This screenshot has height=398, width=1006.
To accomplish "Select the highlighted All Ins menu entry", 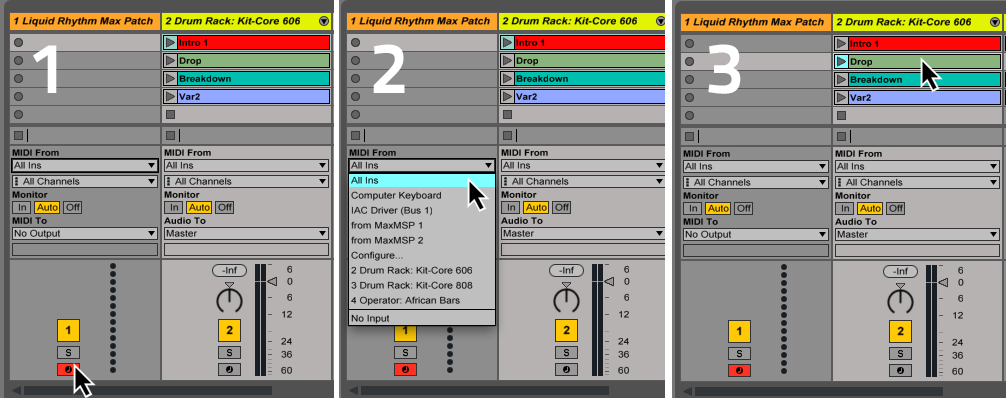I will point(422,180).
